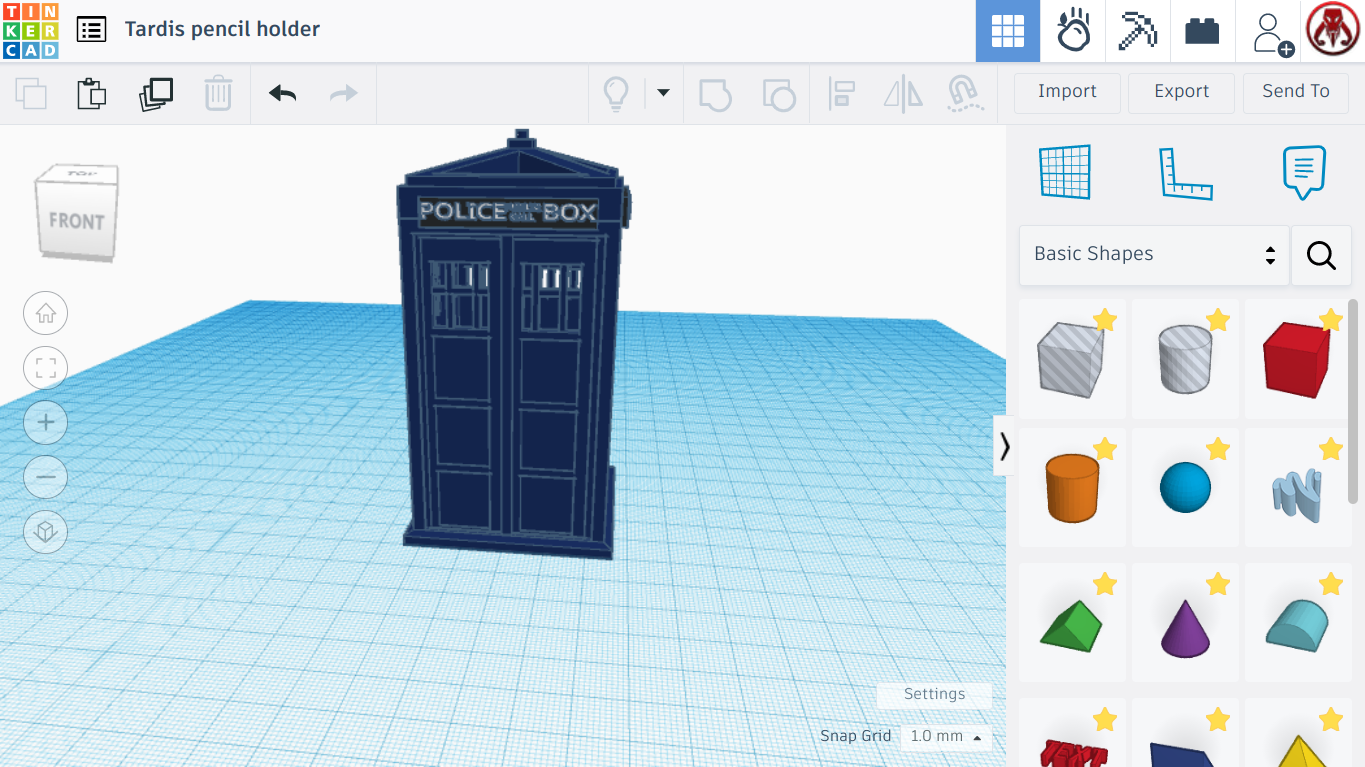Open the designs list icon
The height and width of the screenshot is (767, 1365).
coord(91,29)
